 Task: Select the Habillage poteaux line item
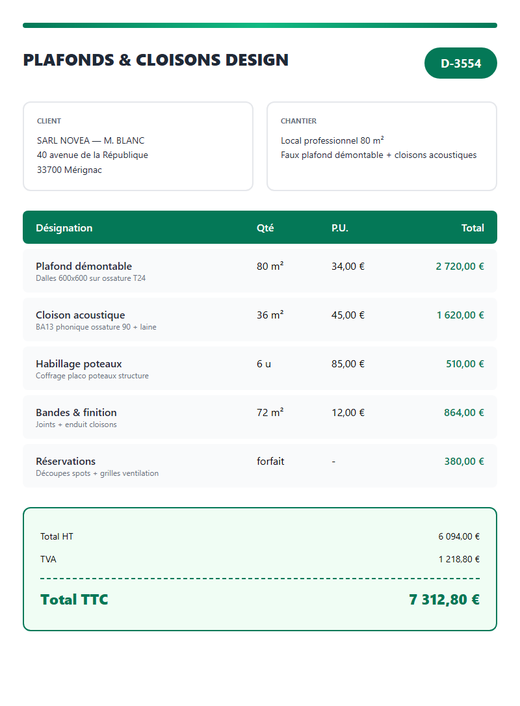point(260,368)
